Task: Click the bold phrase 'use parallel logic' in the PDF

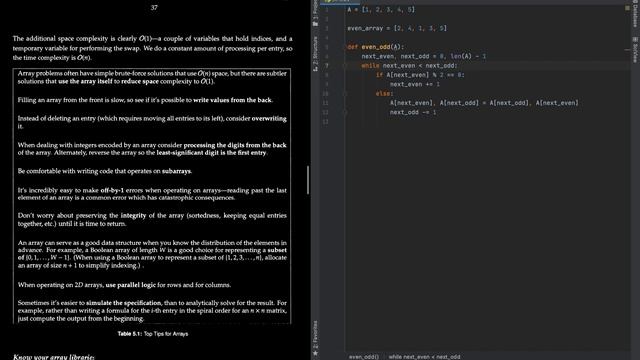Action: tap(131, 285)
